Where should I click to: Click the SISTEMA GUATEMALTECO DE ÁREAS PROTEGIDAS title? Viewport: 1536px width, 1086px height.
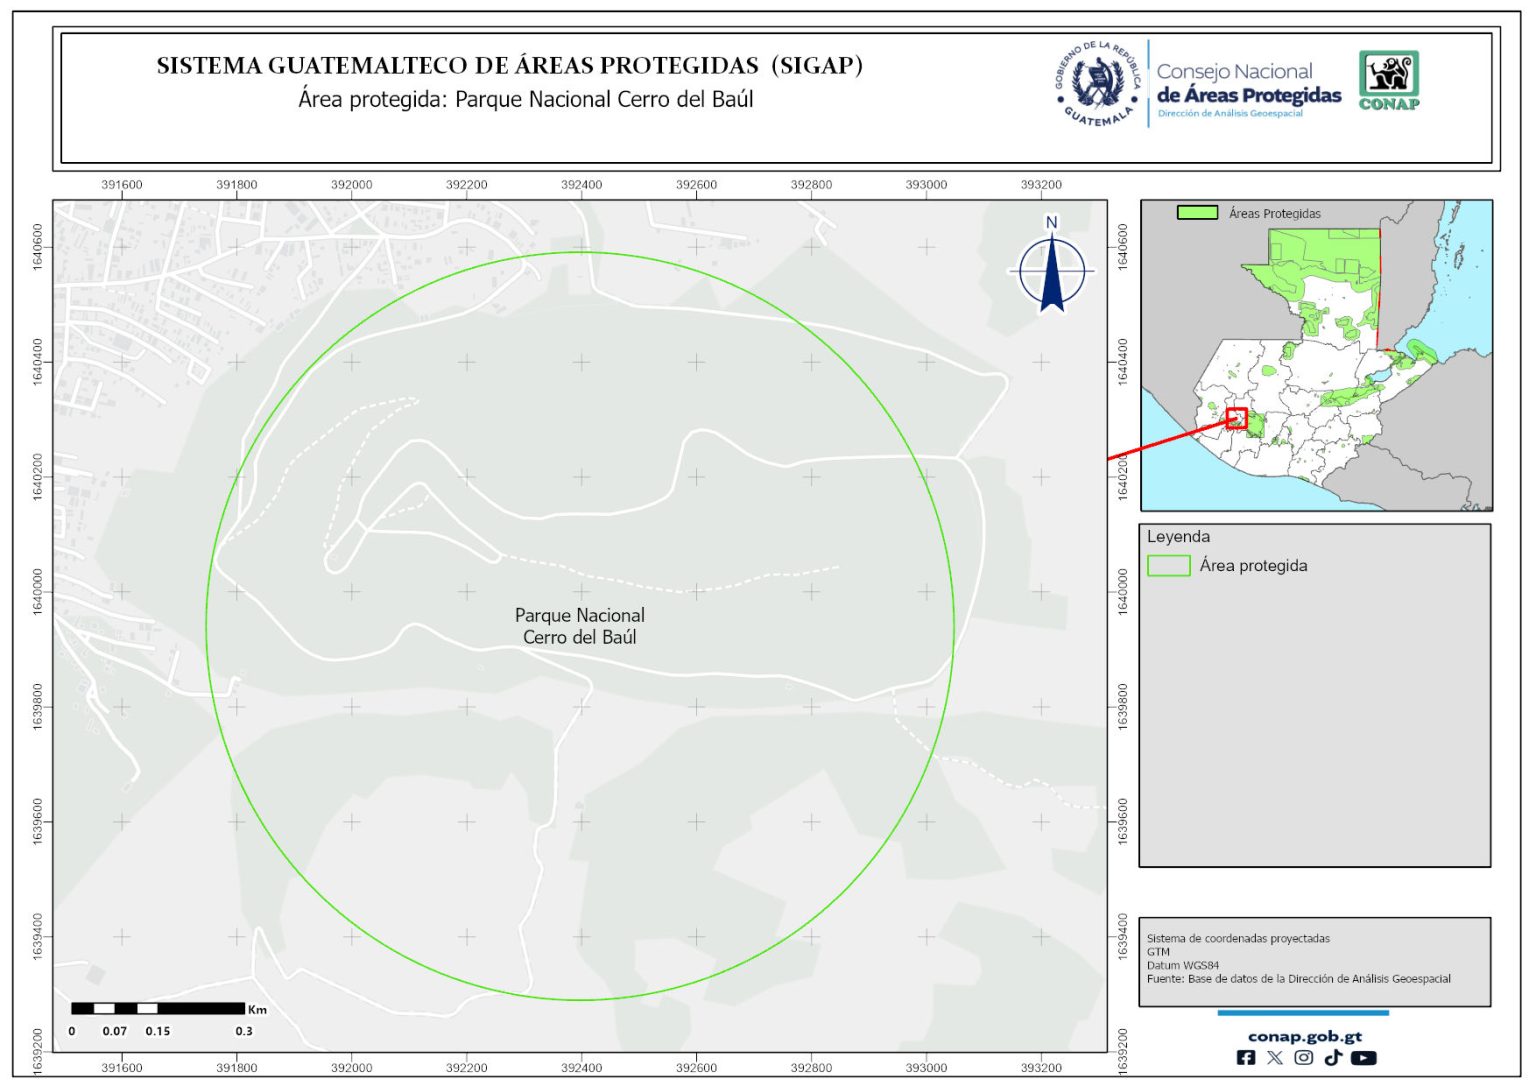(509, 66)
